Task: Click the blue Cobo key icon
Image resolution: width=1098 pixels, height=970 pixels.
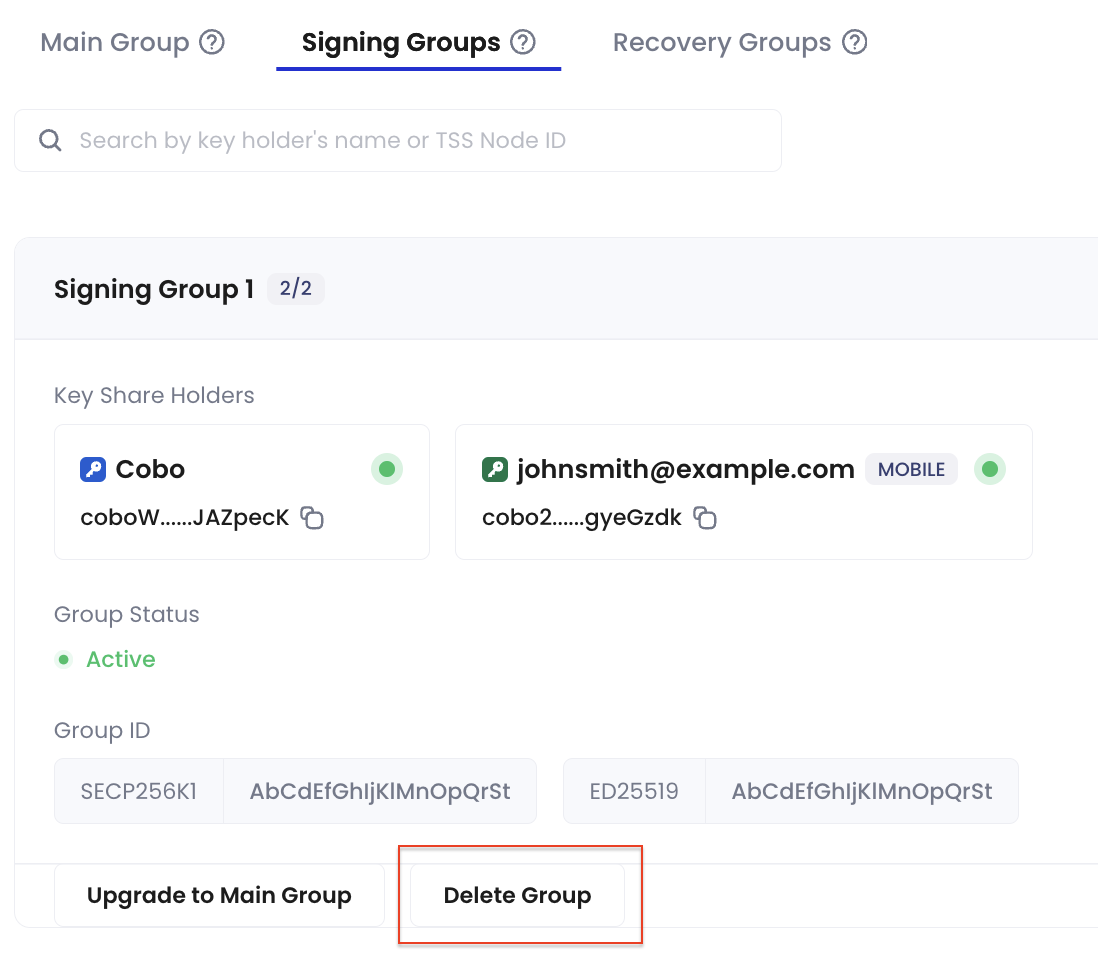Action: (x=92, y=469)
